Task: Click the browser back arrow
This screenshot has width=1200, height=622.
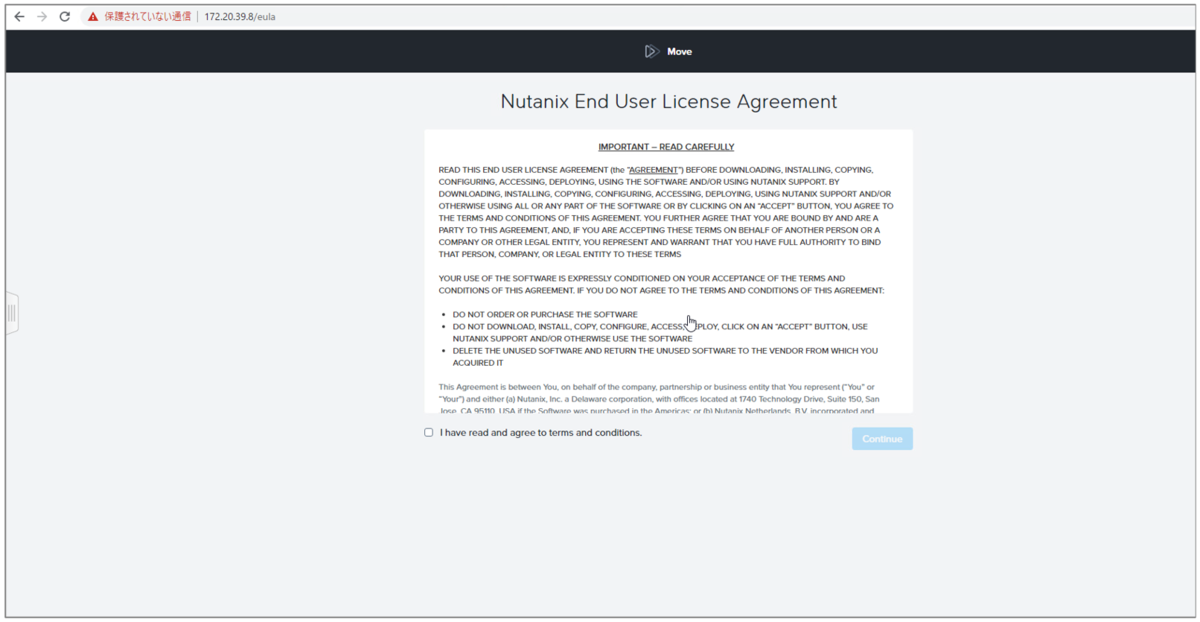Action: pos(18,17)
